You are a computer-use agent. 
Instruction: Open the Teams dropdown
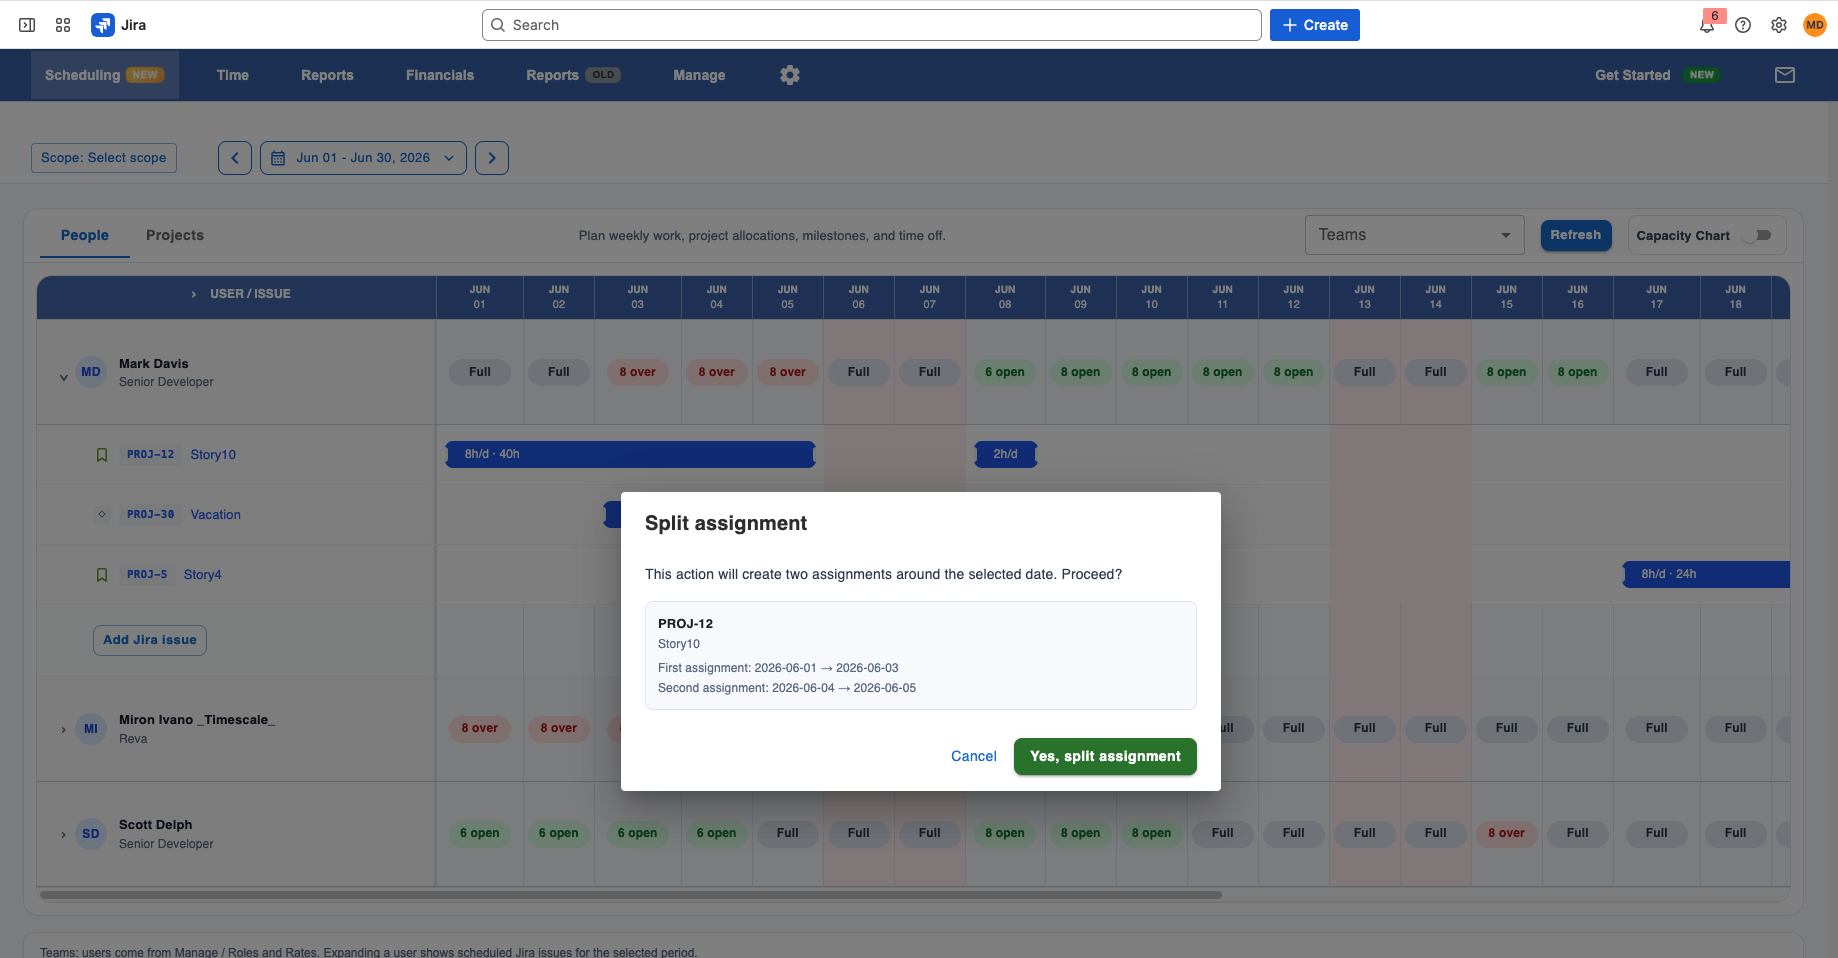click(1414, 235)
